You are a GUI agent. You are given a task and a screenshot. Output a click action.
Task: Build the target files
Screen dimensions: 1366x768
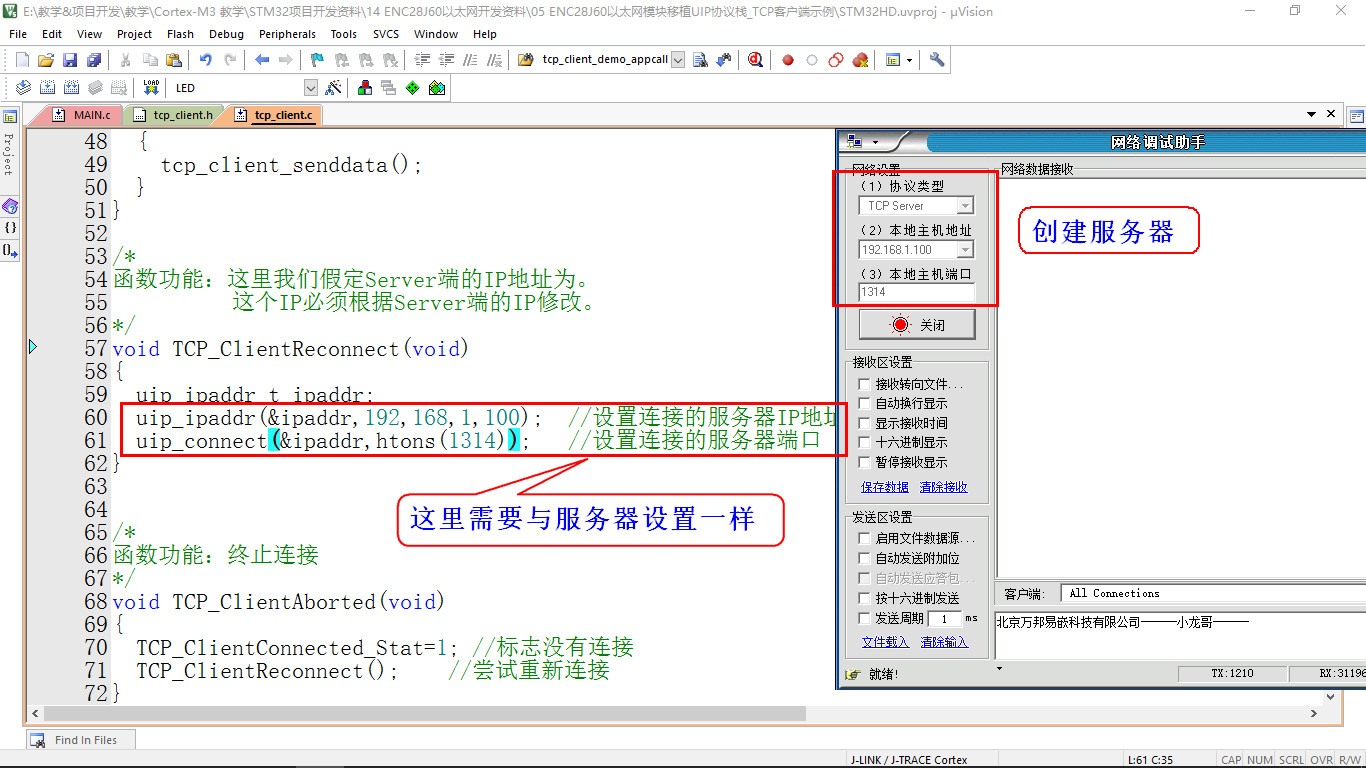[x=47, y=88]
